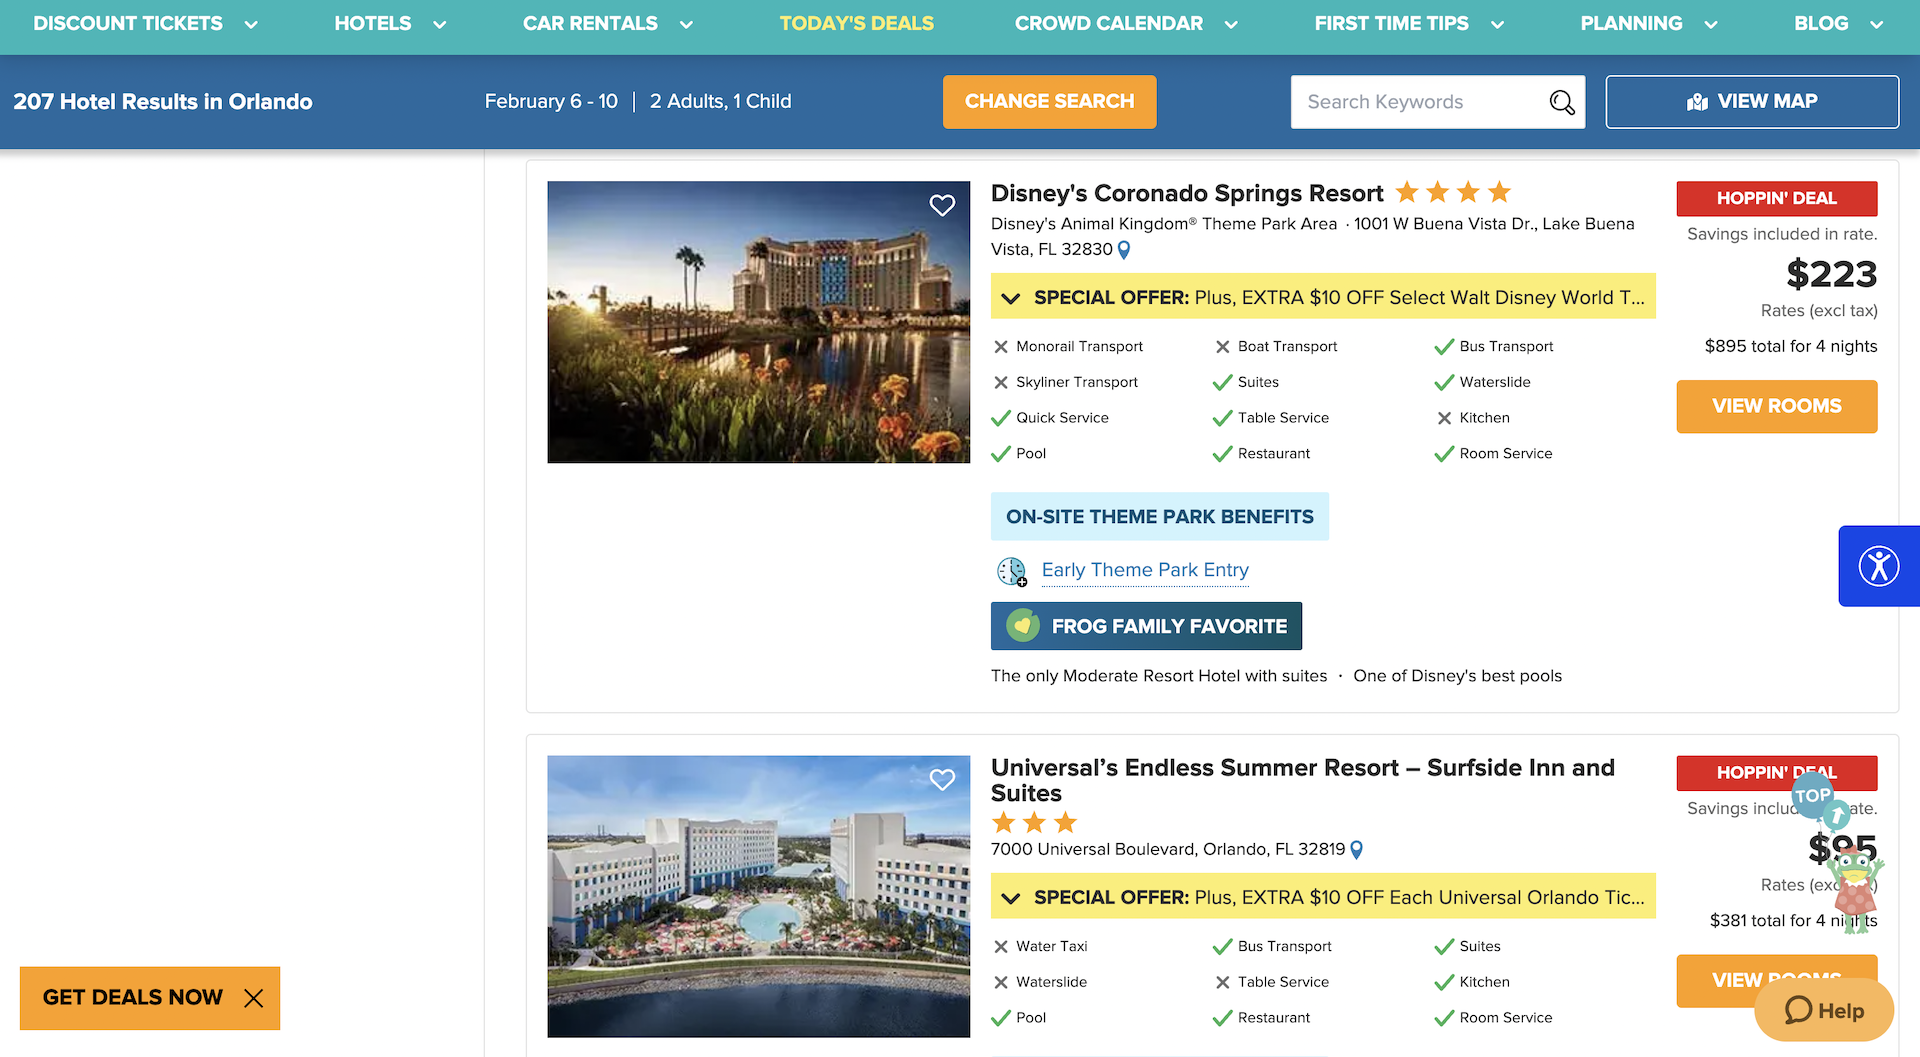Open Today's Deals in navigation
Screen dimensions: 1920x1057
[x=857, y=24]
